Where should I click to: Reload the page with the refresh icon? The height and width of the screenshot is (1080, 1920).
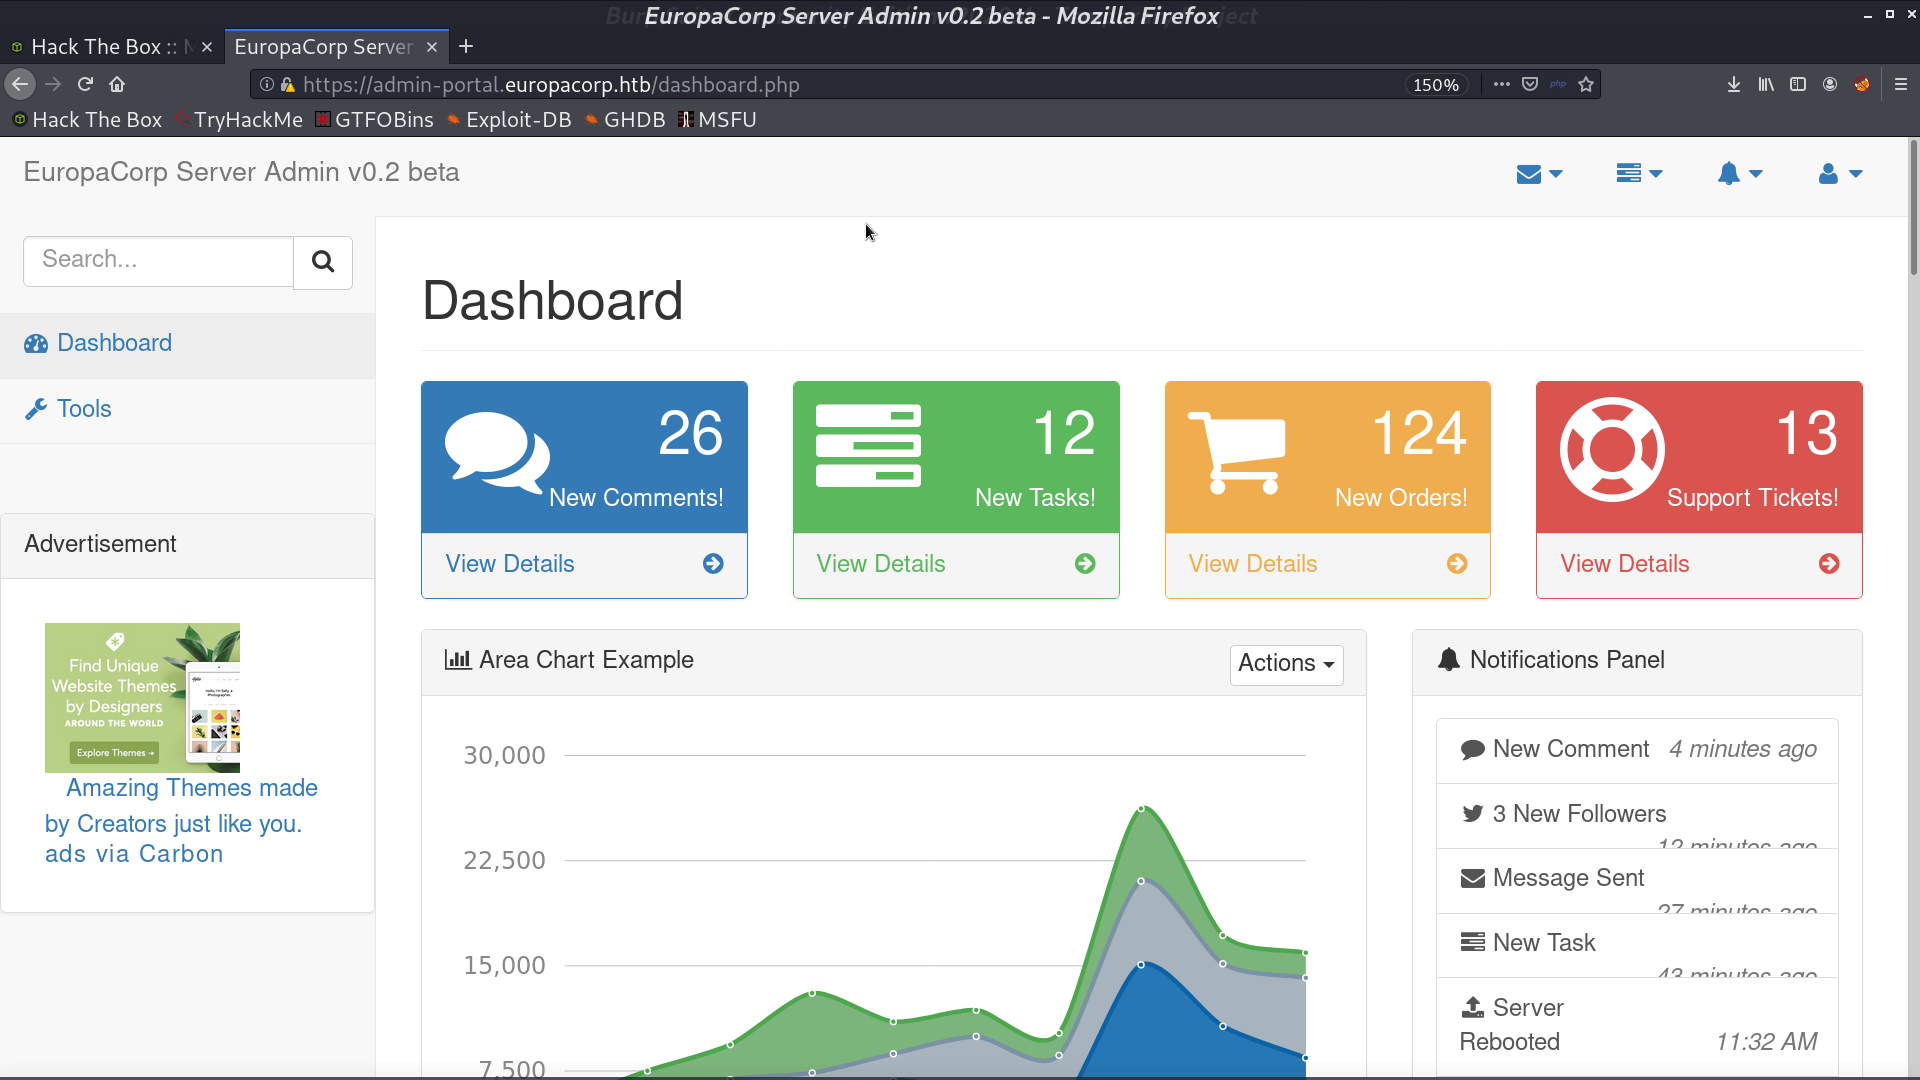pyautogui.click(x=85, y=84)
